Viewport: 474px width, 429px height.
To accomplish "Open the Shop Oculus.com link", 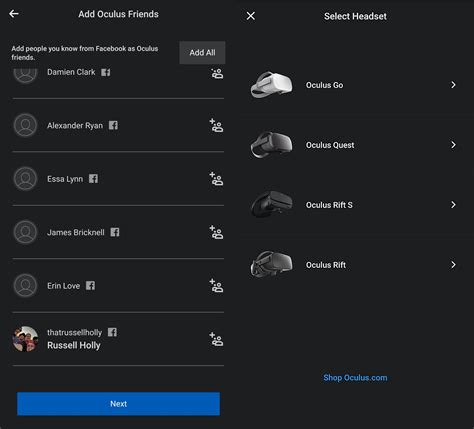I will [355, 378].
